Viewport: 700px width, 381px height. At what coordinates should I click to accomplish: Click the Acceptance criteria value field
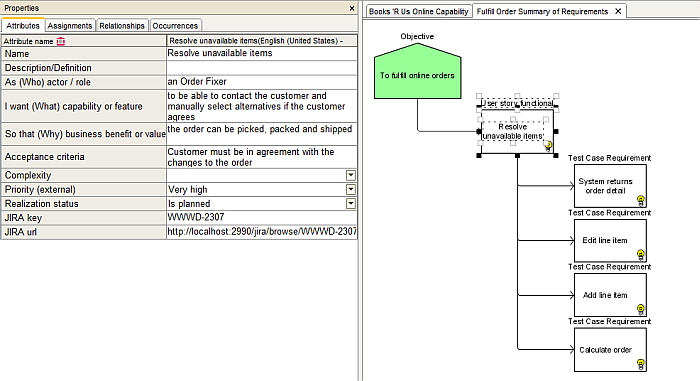[262, 157]
